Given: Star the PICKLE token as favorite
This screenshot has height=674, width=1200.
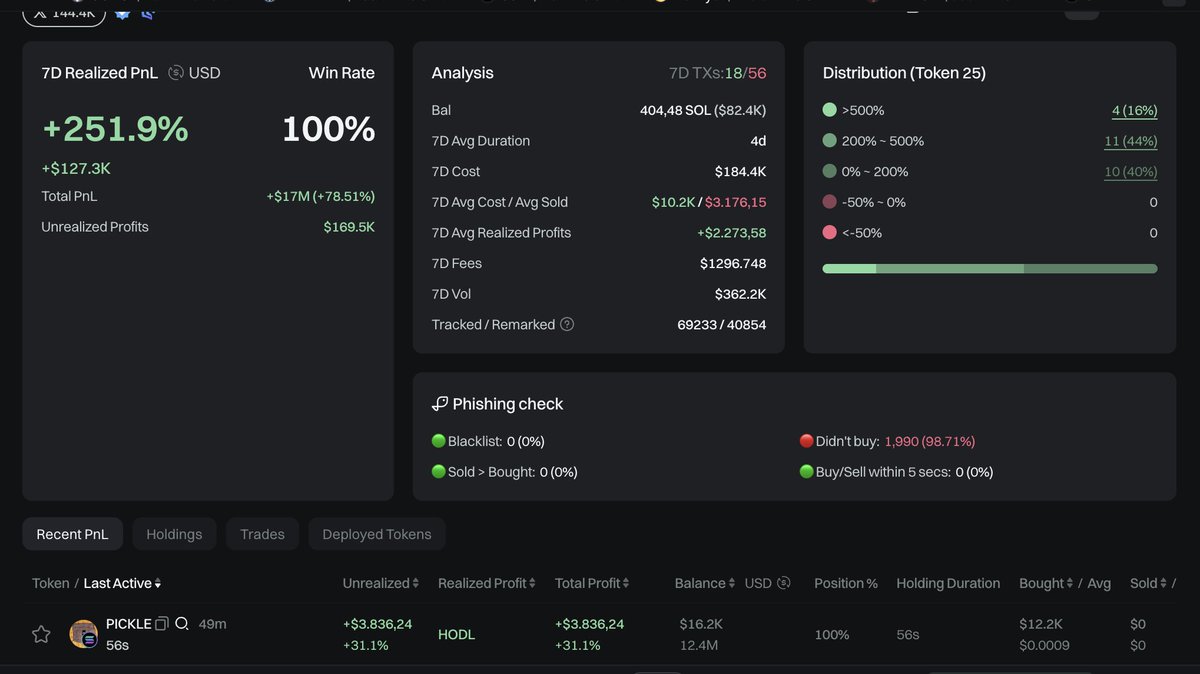Looking at the screenshot, I should click(41, 634).
